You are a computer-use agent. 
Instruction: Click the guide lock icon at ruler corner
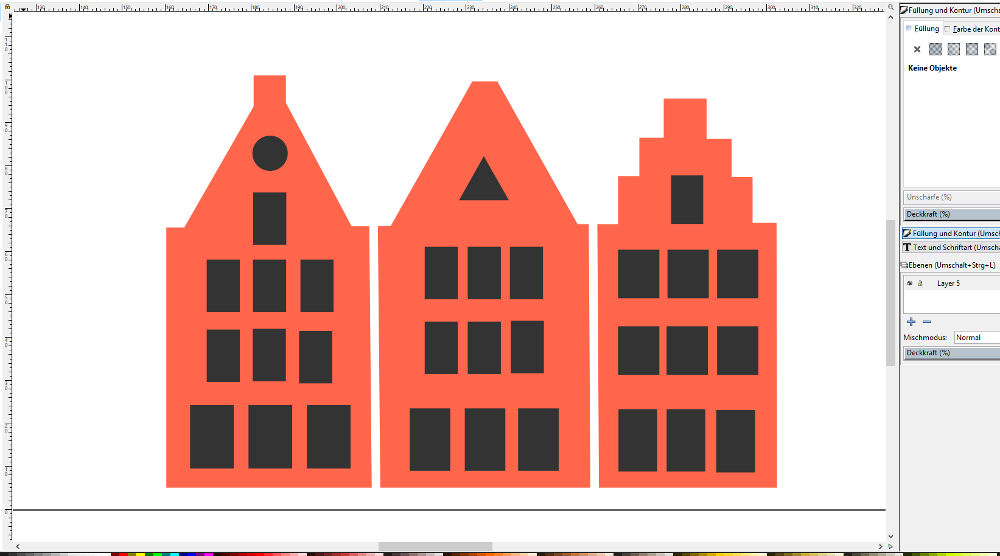pos(7,7)
